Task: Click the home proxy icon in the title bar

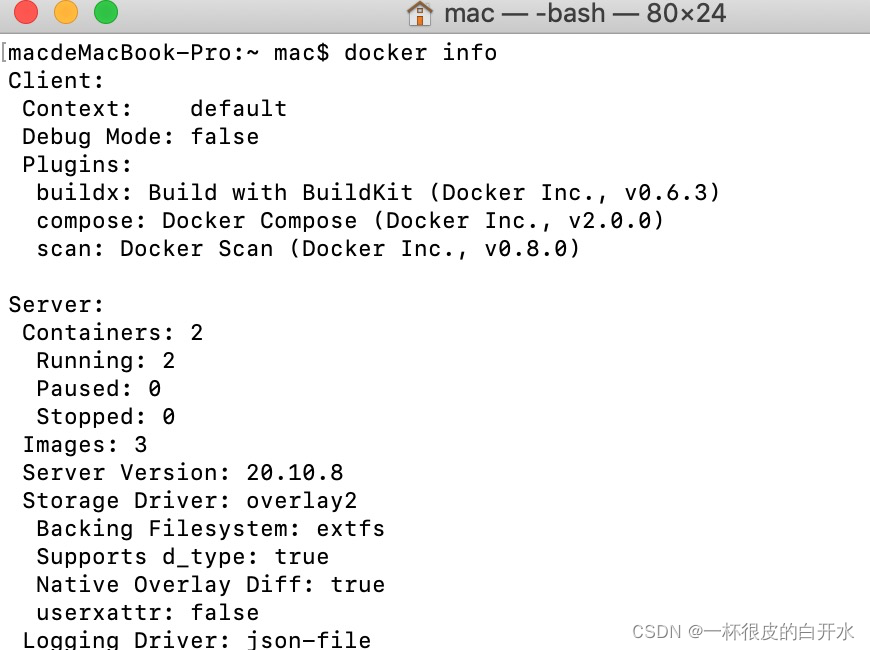Action: [x=420, y=14]
